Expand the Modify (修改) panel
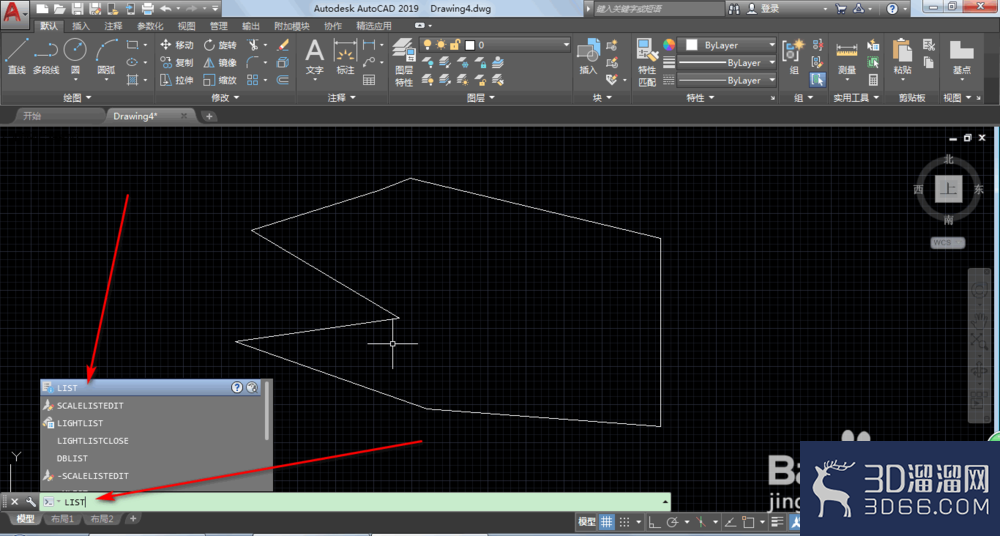This screenshot has width=1000, height=536. pos(224,98)
